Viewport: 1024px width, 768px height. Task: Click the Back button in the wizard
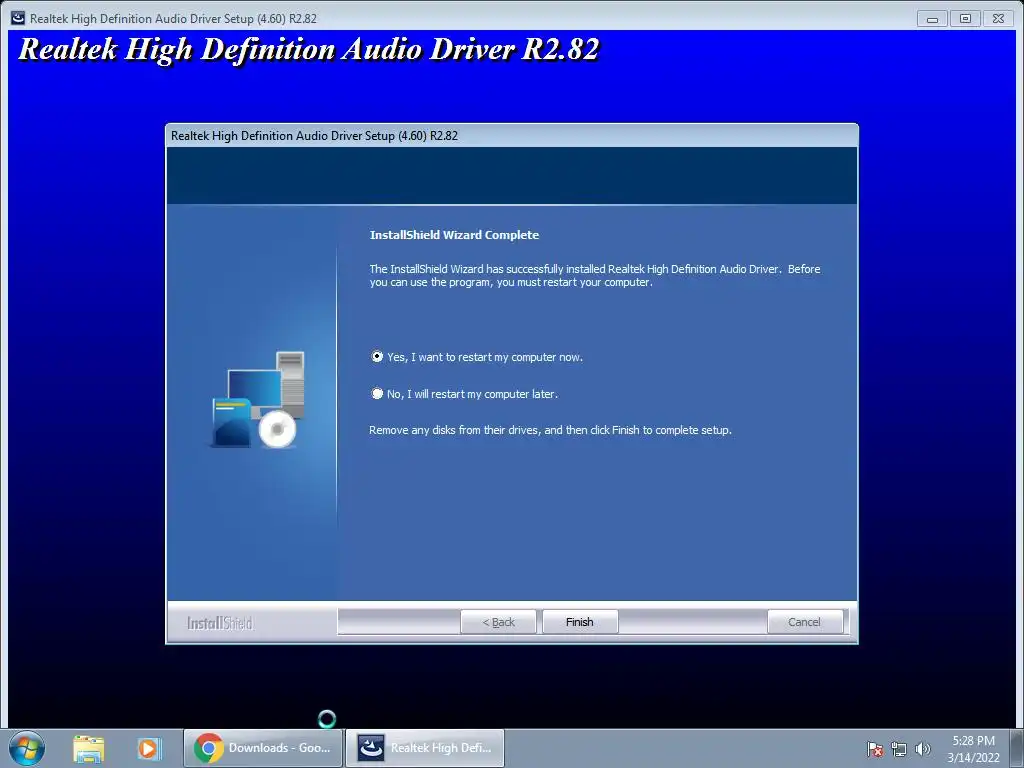[x=498, y=622]
